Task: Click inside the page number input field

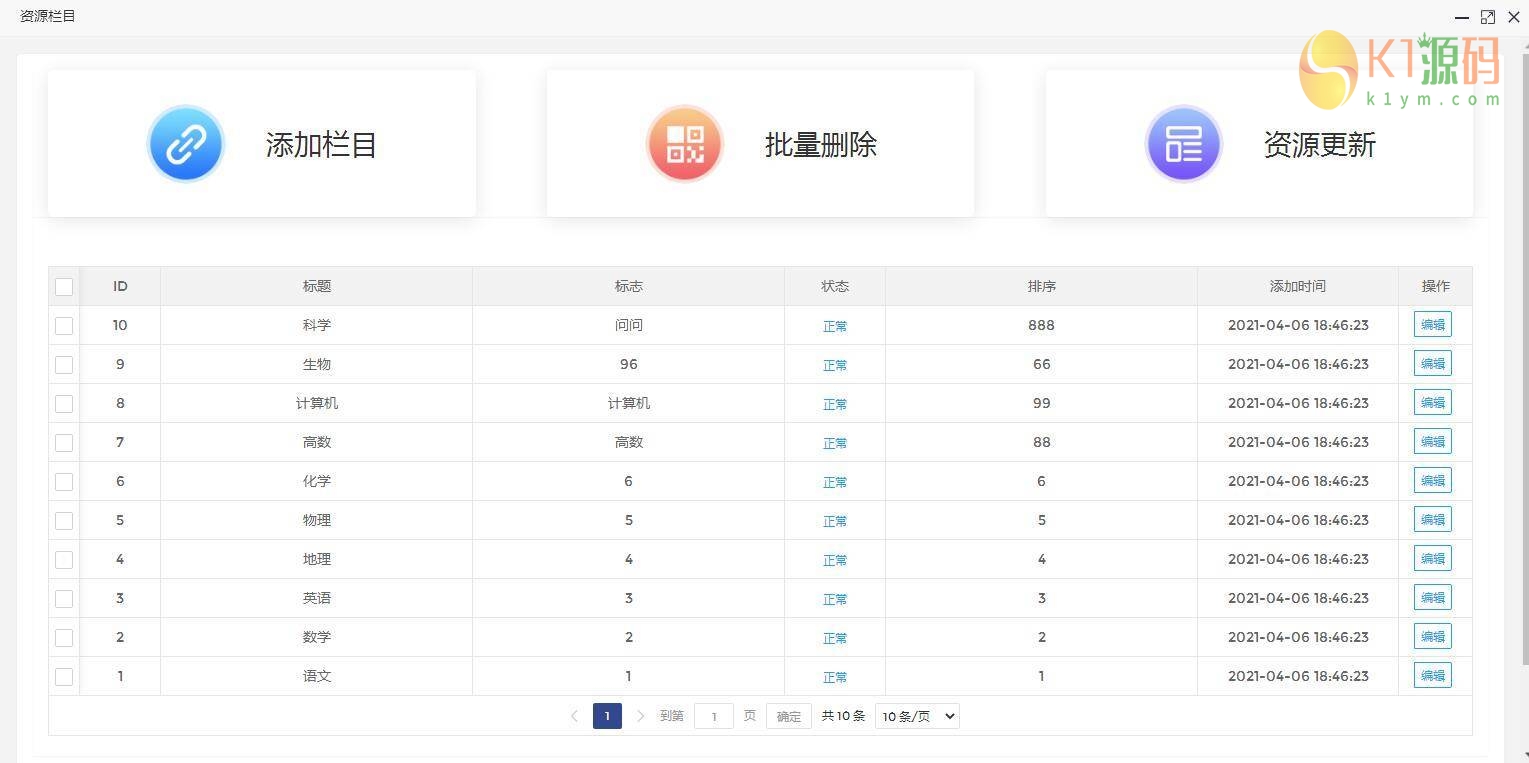Action: 713,716
